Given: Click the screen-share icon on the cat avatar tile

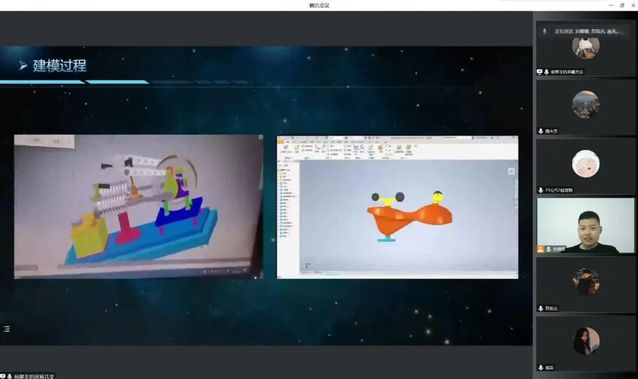Looking at the screenshot, I should [x=540, y=72].
